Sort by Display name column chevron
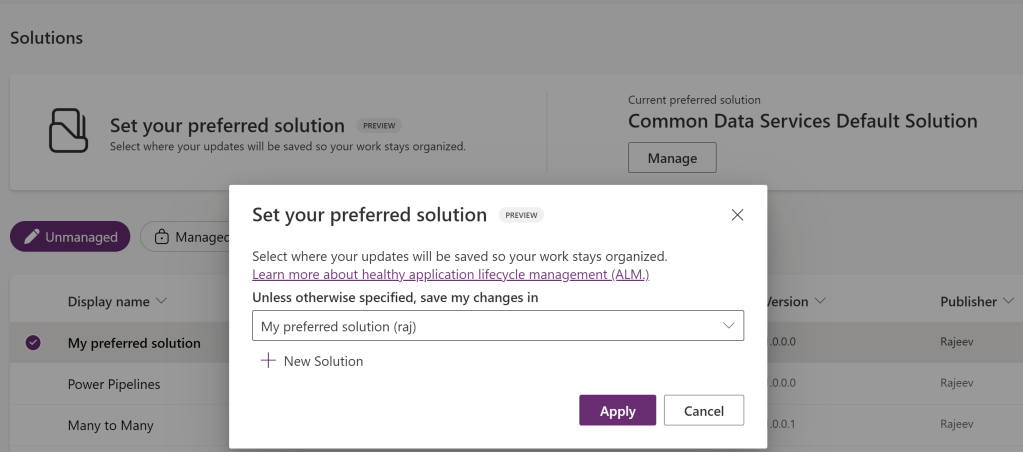Screen dimensions: 1023x452 coord(162,302)
